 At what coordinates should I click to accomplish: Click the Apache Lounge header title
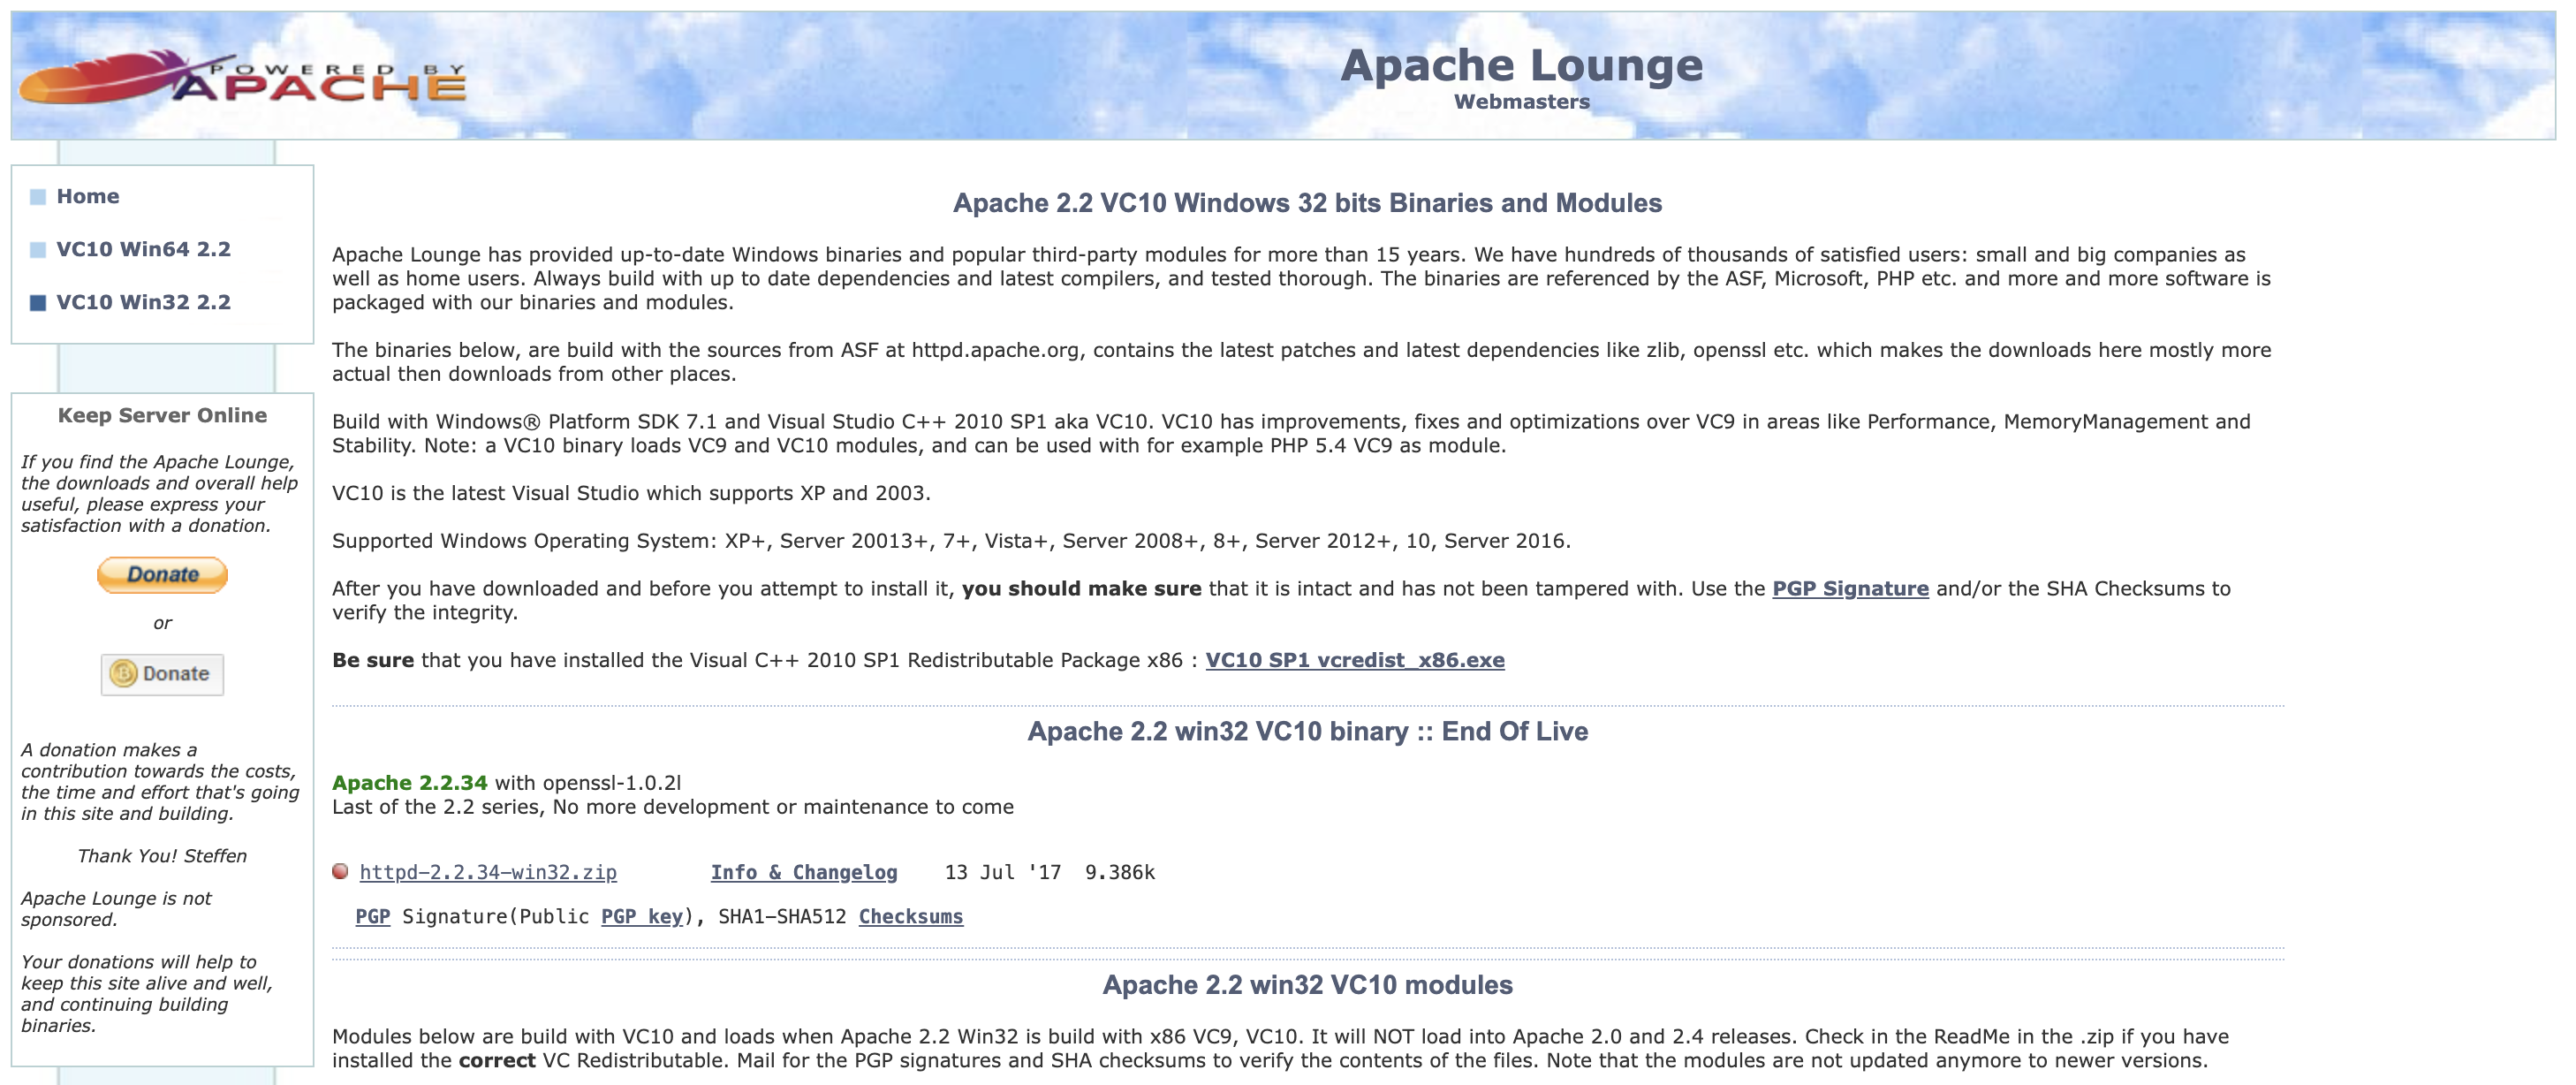tap(1521, 66)
